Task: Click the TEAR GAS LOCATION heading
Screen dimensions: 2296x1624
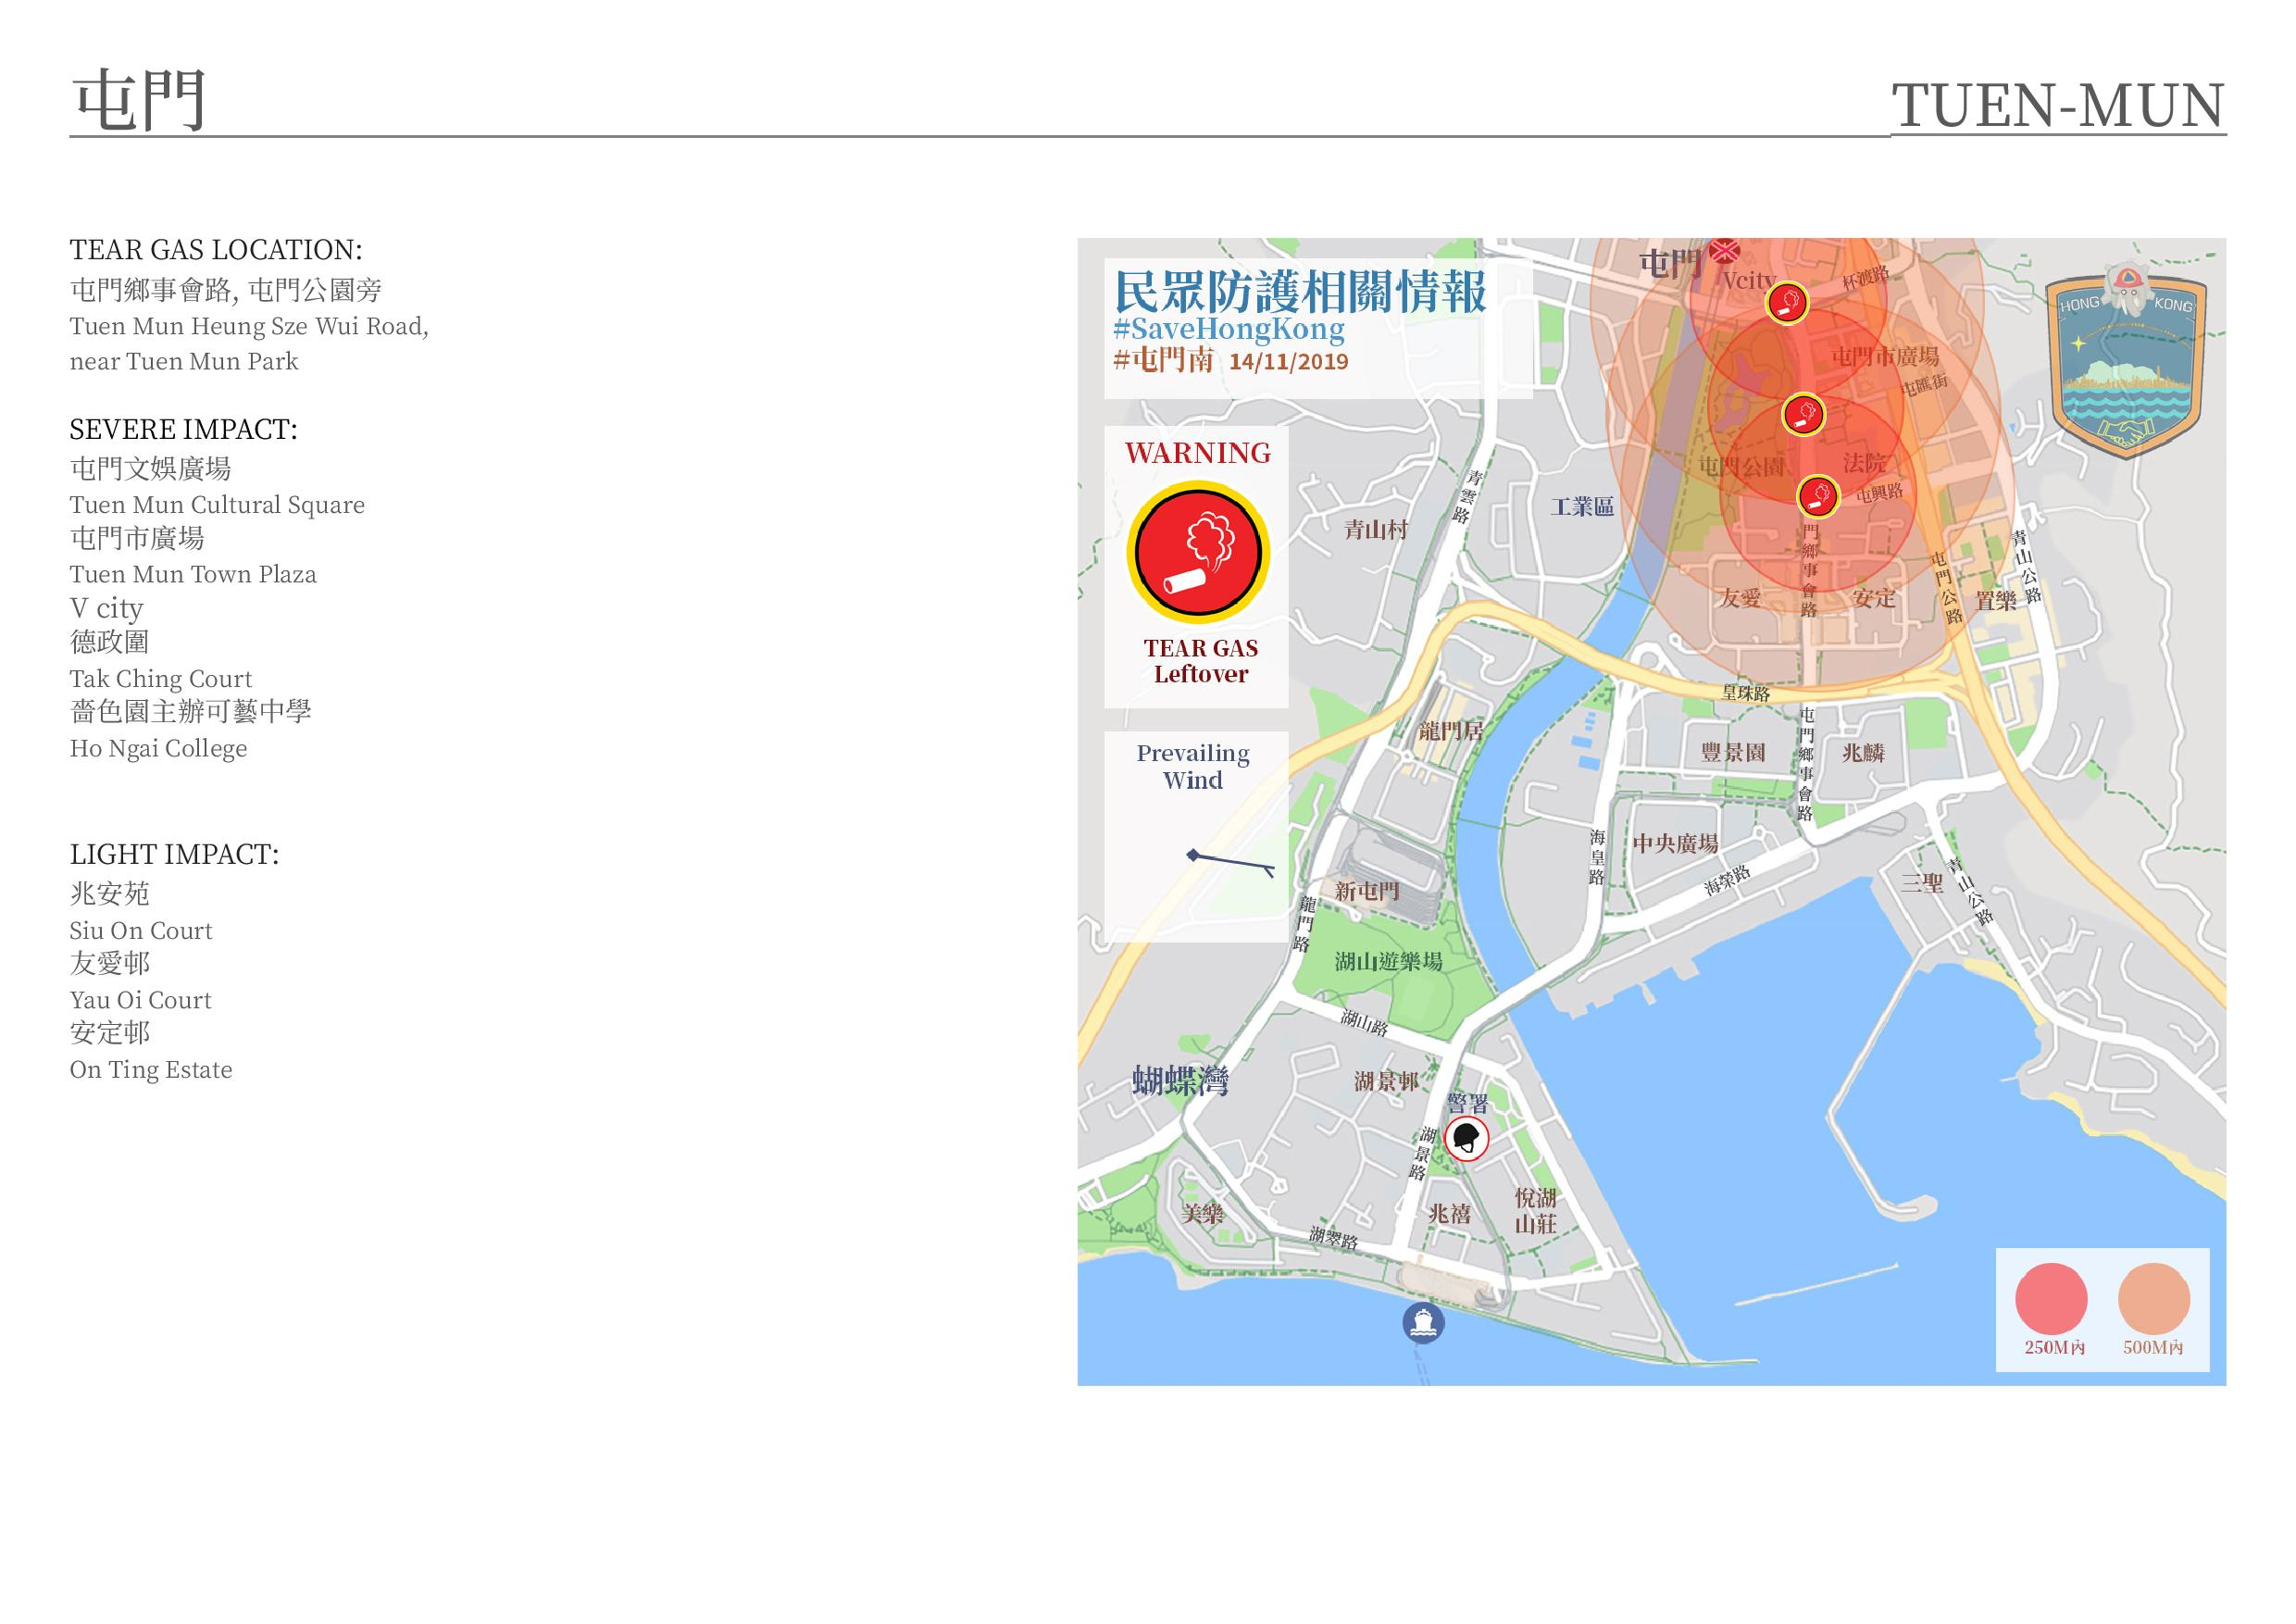Action: pos(216,249)
